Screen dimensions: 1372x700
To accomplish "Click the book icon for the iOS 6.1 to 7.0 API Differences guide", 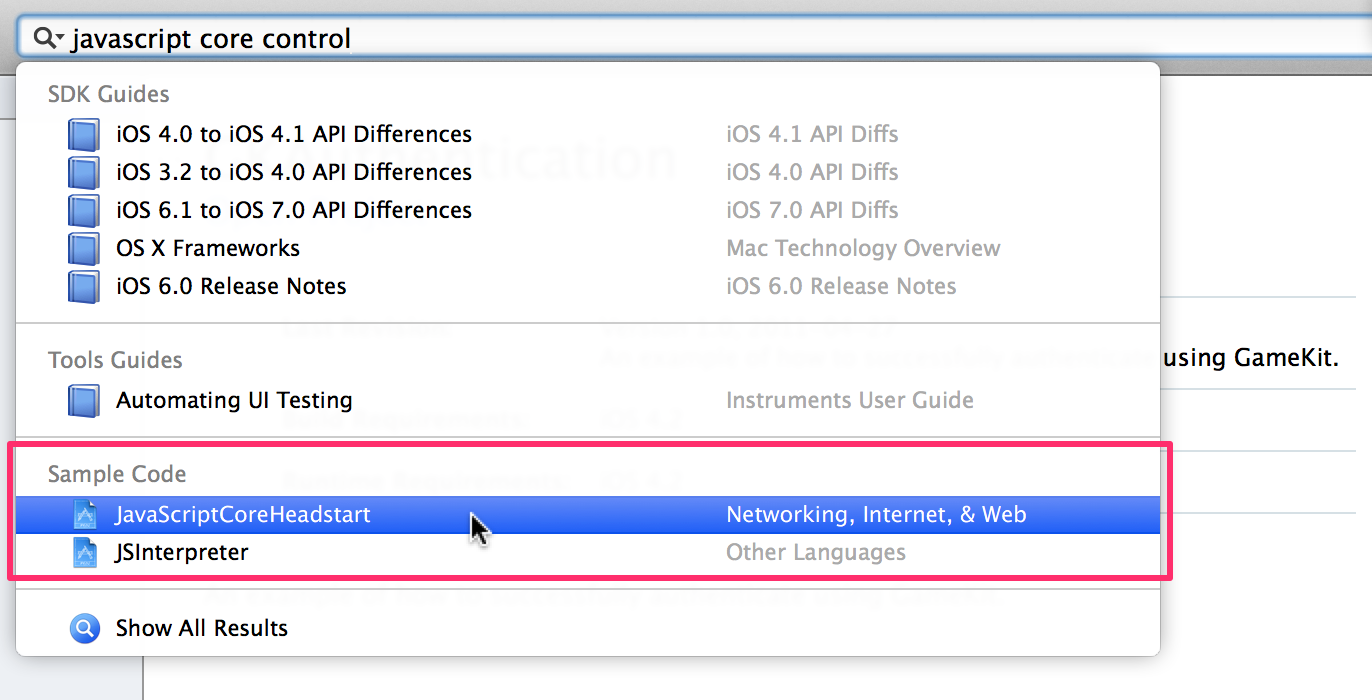I will coord(84,210).
